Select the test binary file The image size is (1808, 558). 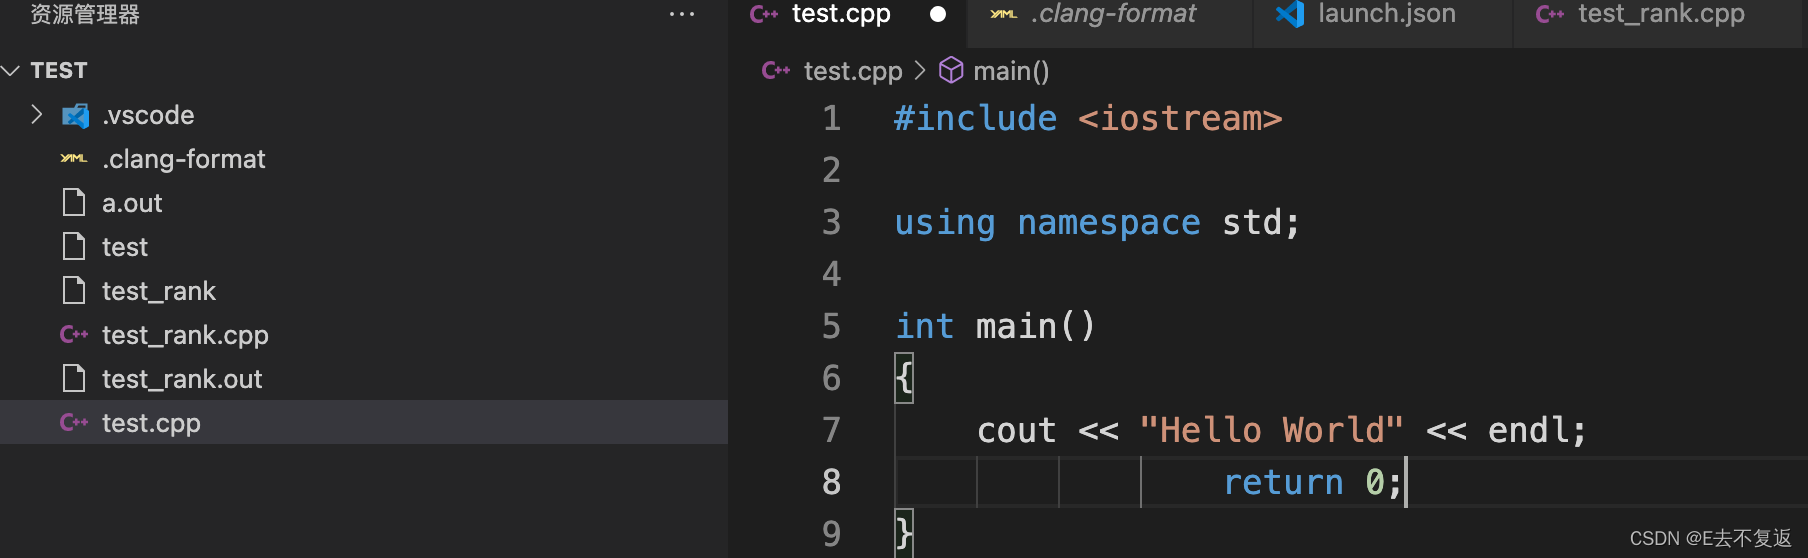click(x=125, y=247)
